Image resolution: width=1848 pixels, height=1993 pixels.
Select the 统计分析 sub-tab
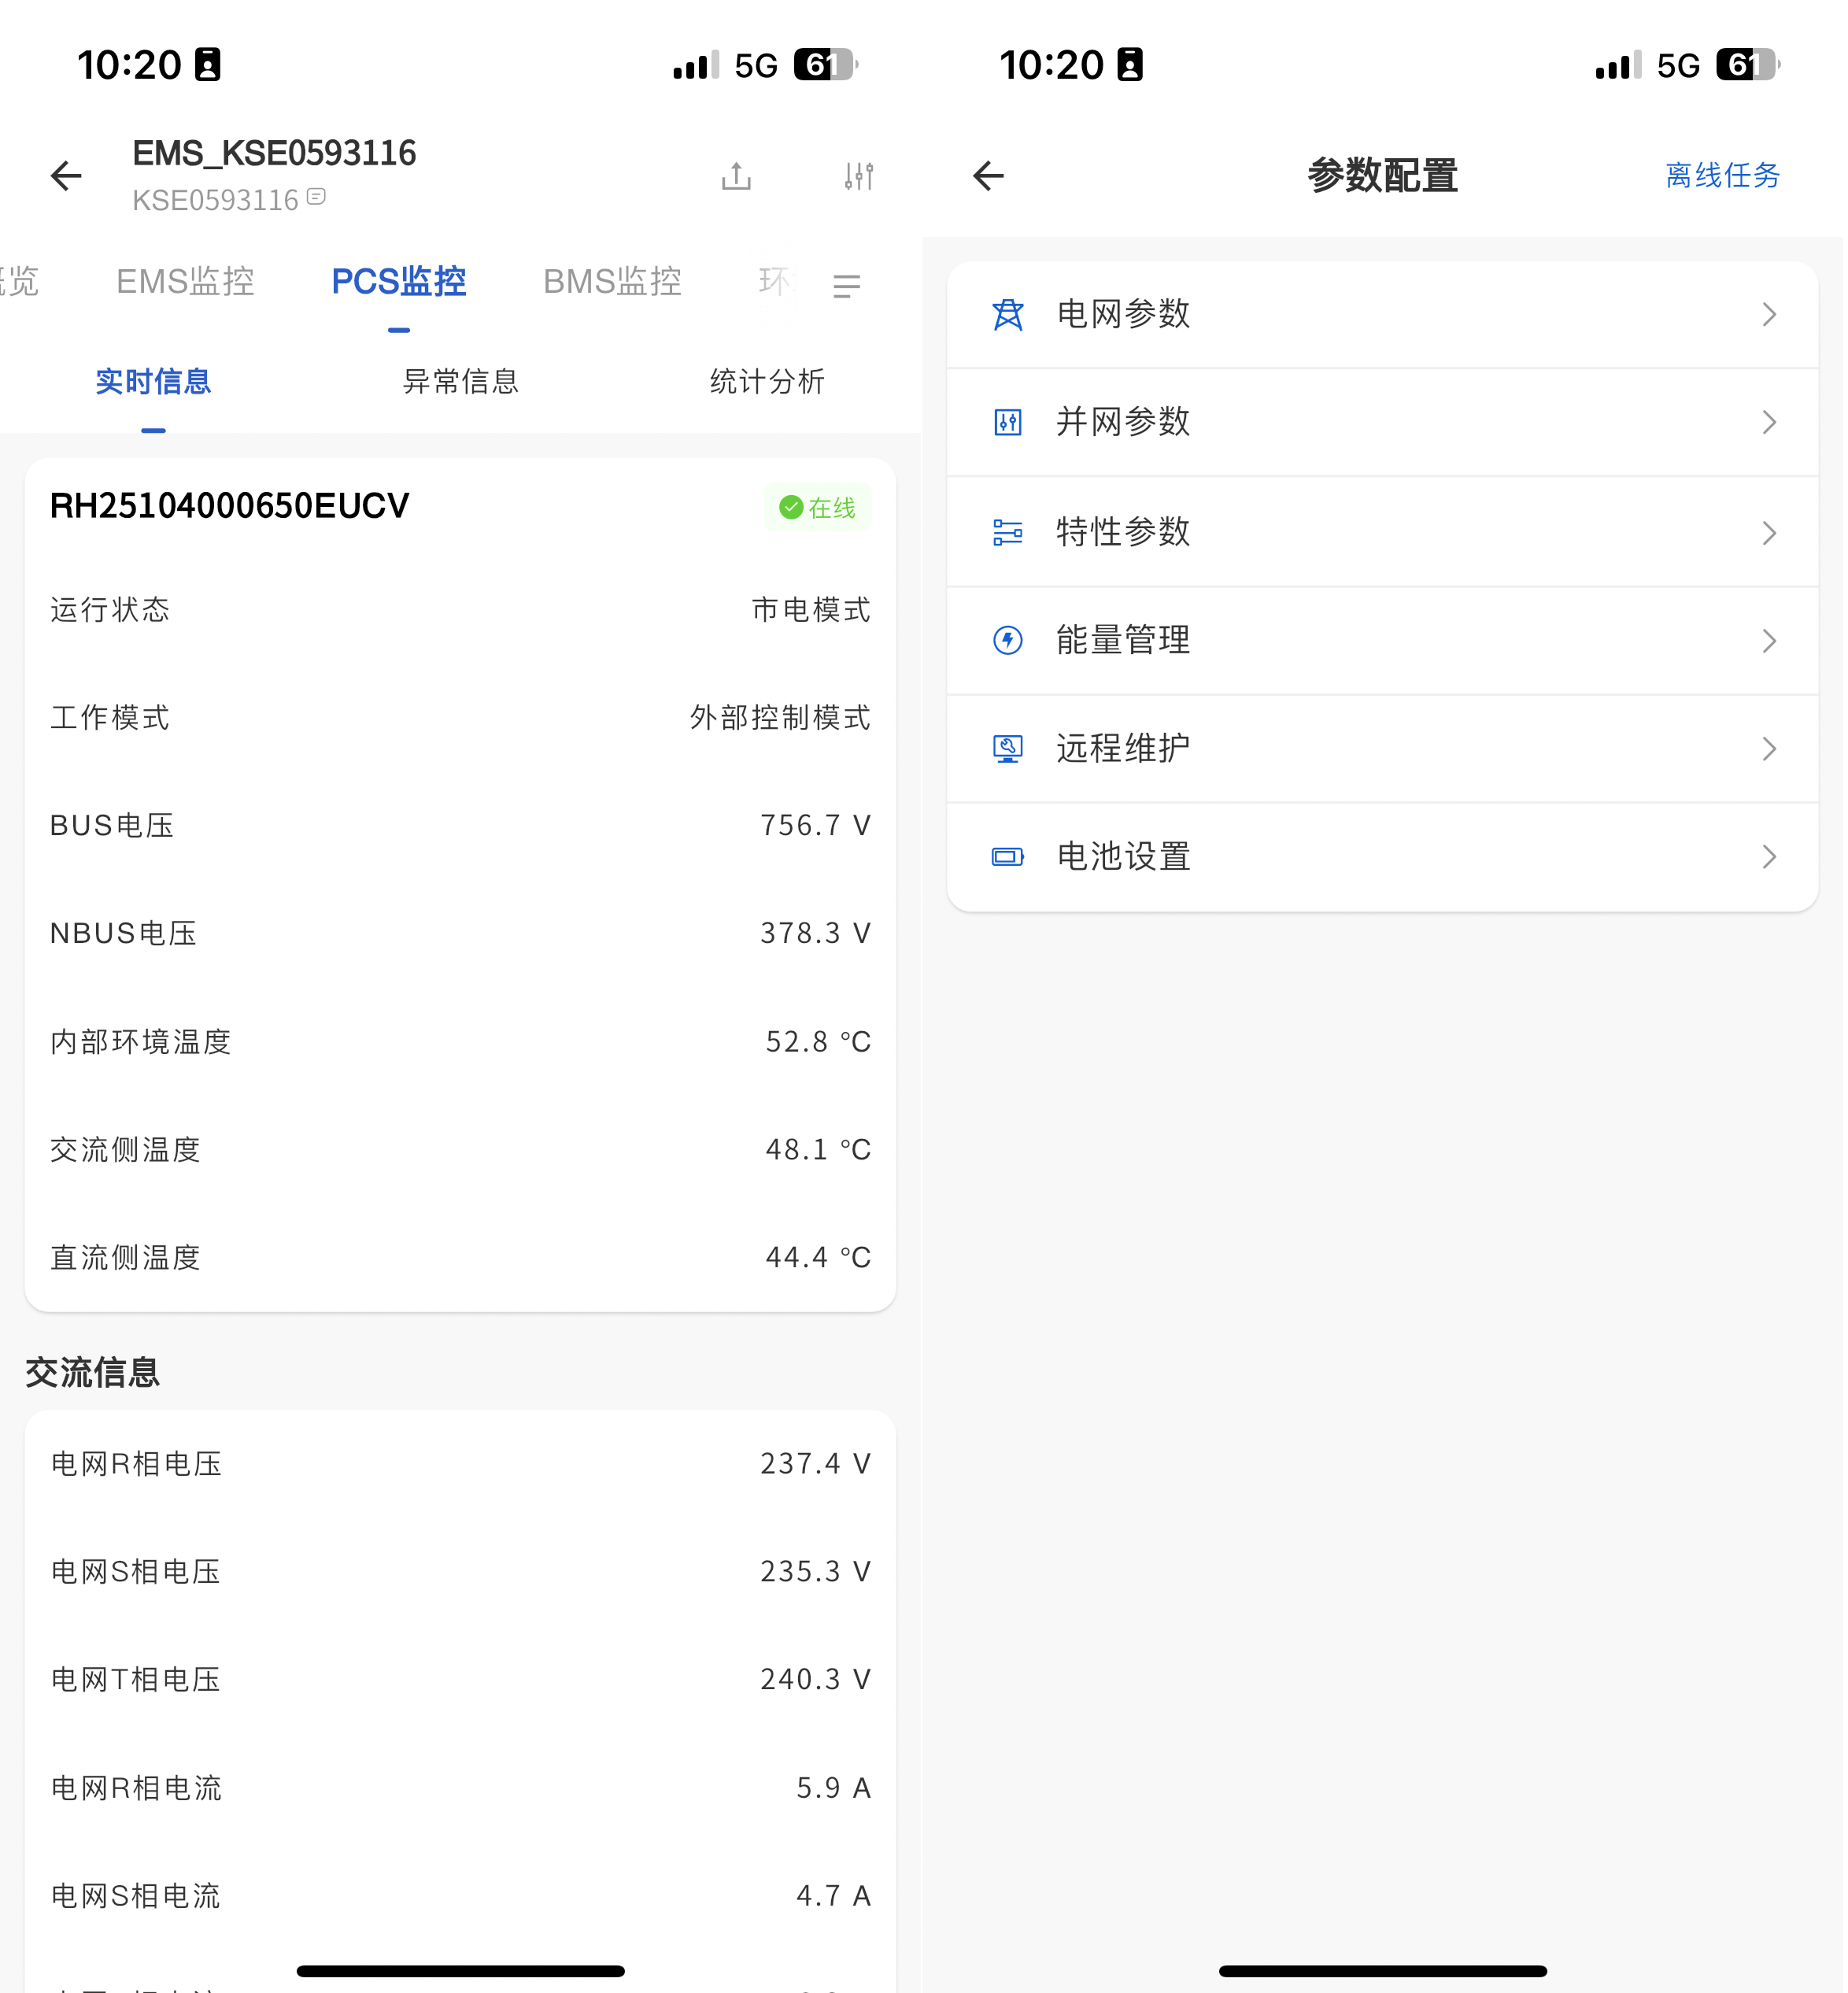coord(767,381)
